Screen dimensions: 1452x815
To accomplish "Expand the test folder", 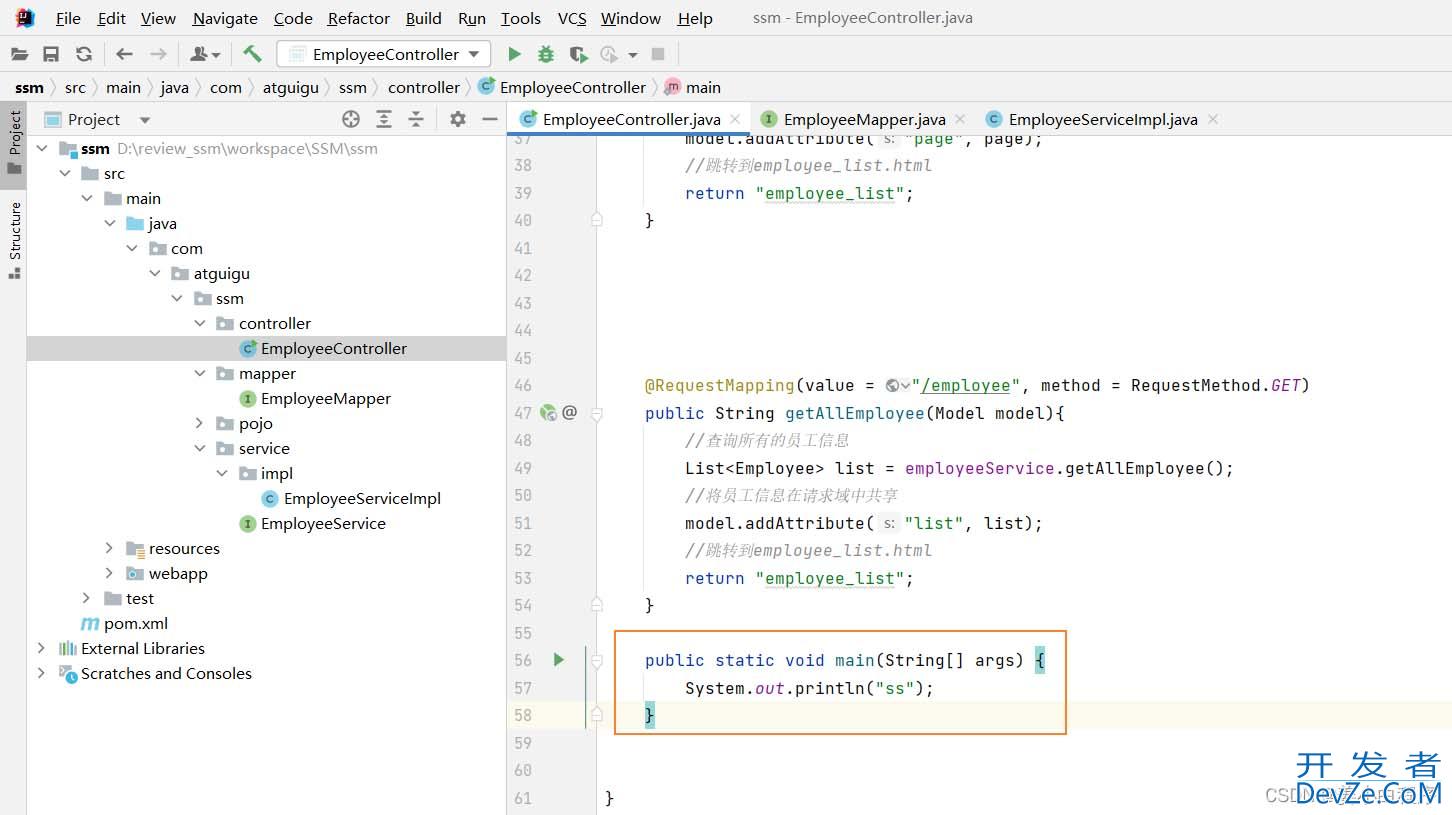I will point(87,598).
